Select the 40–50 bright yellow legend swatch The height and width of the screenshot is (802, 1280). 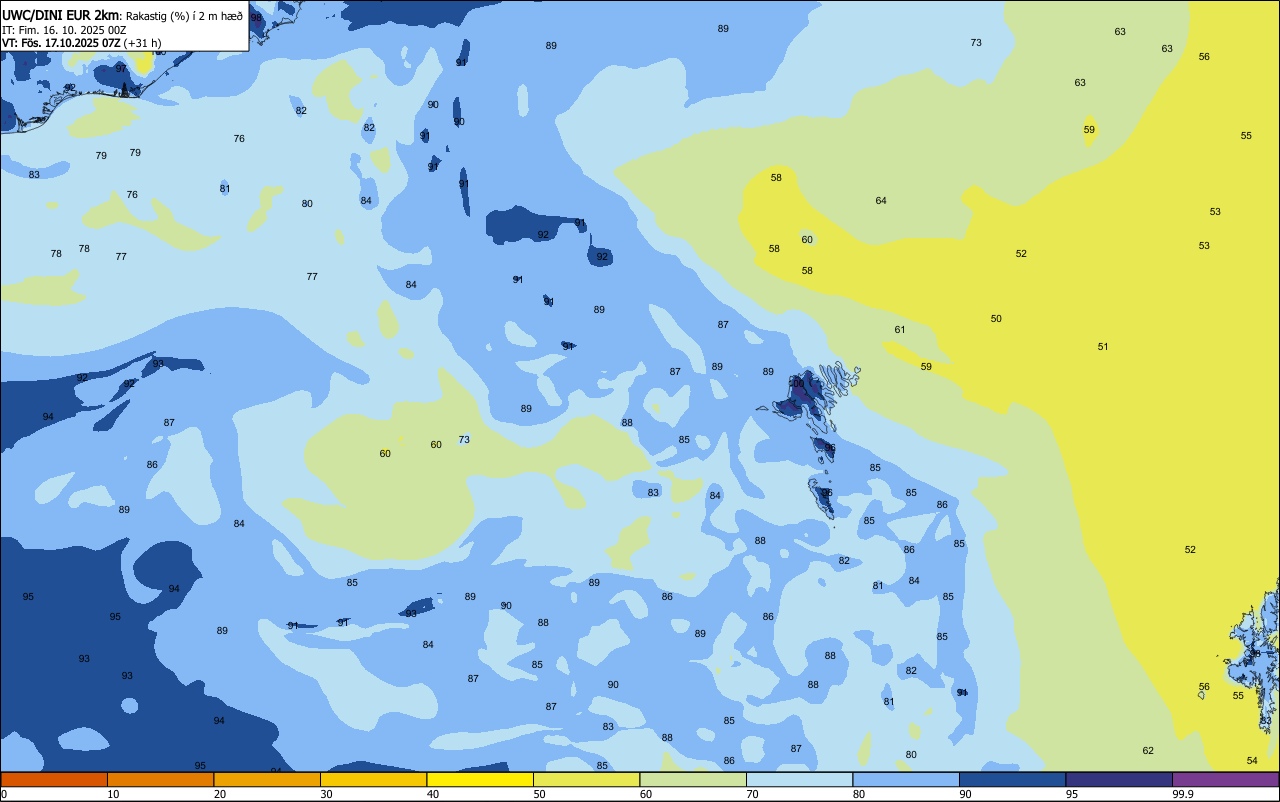pos(480,779)
